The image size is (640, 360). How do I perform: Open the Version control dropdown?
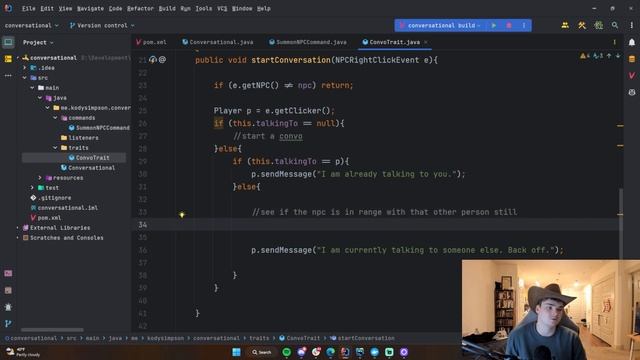pyautogui.click(x=102, y=25)
